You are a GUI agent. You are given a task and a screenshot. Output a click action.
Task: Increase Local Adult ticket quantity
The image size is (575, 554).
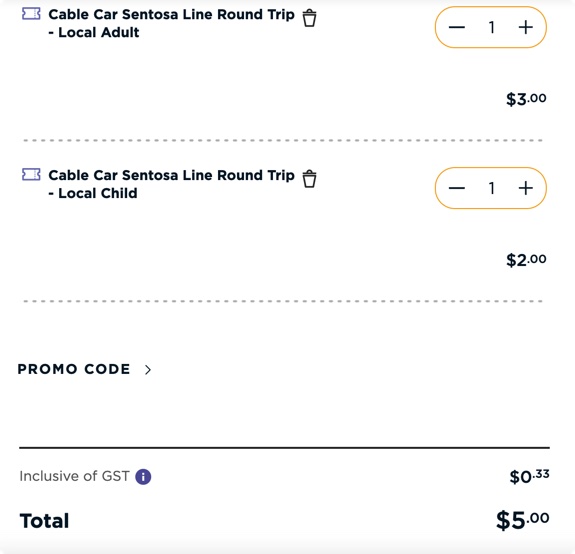(525, 27)
